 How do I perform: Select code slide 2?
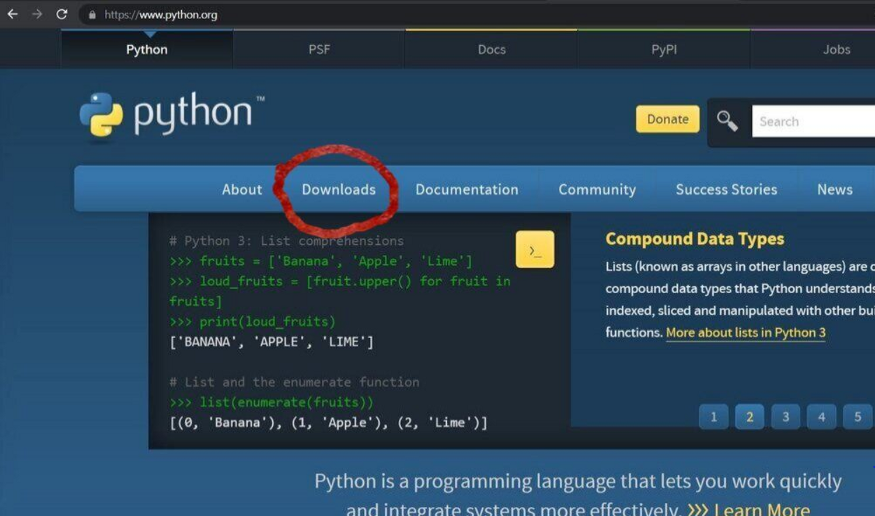click(749, 417)
